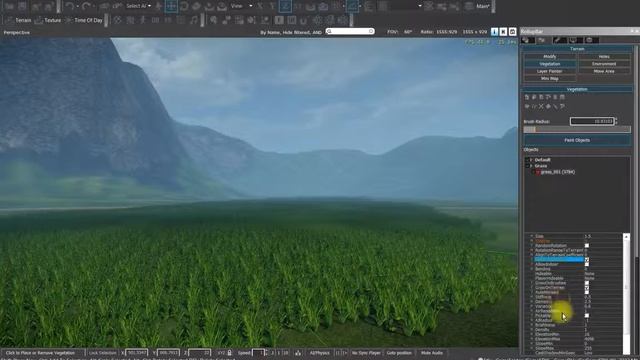Open the Texture tool in the toolbar
The height and width of the screenshot is (360, 640).
pos(48,20)
